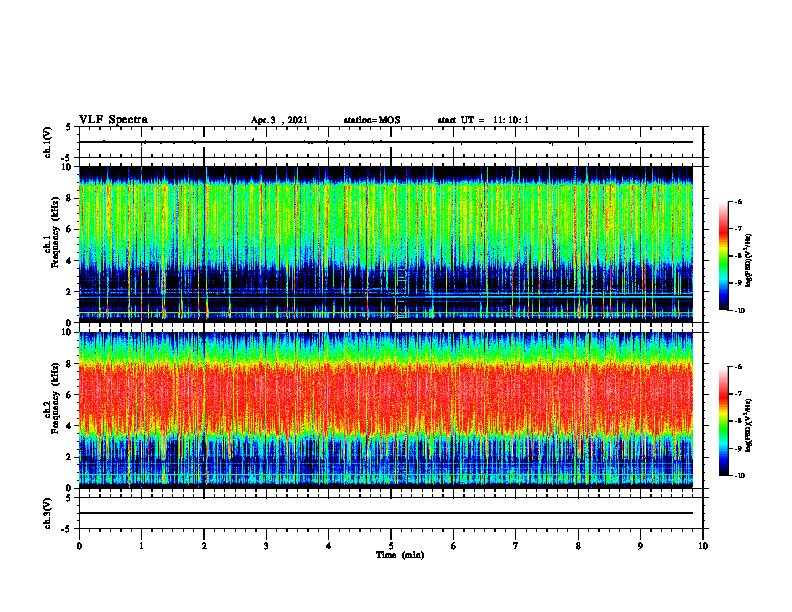Click the "-10" label on ch.1 colorbar
Image resolution: width=792 pixels, height=612 pixels.
tap(739, 311)
